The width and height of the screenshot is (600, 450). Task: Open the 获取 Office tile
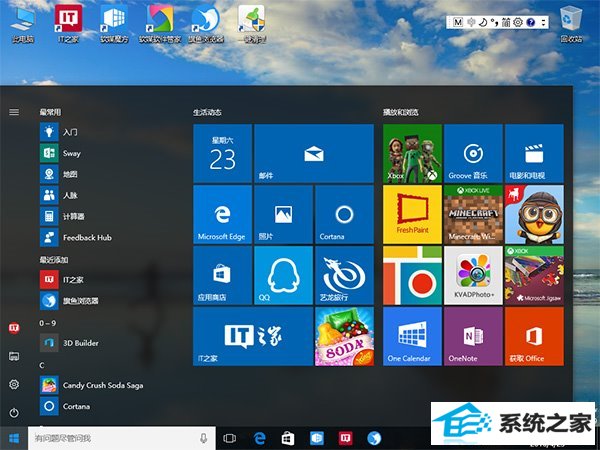534,336
